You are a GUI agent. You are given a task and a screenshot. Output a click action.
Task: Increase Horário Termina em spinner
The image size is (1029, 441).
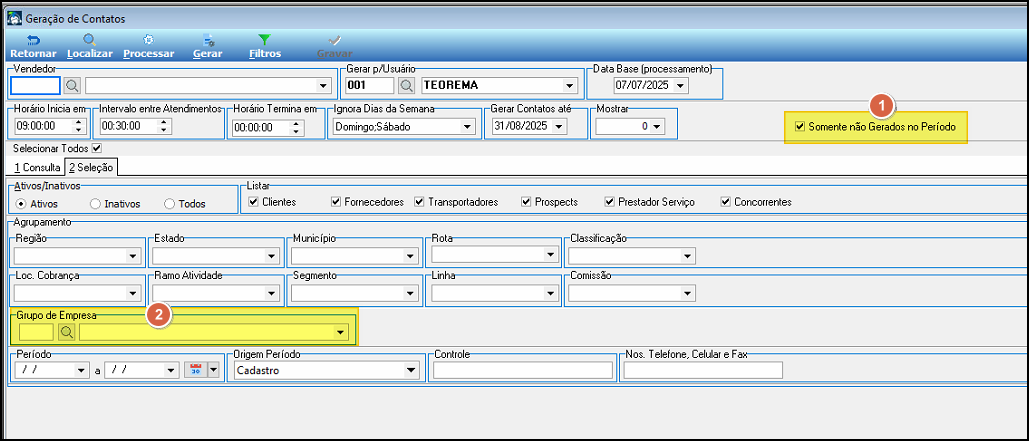point(297,123)
